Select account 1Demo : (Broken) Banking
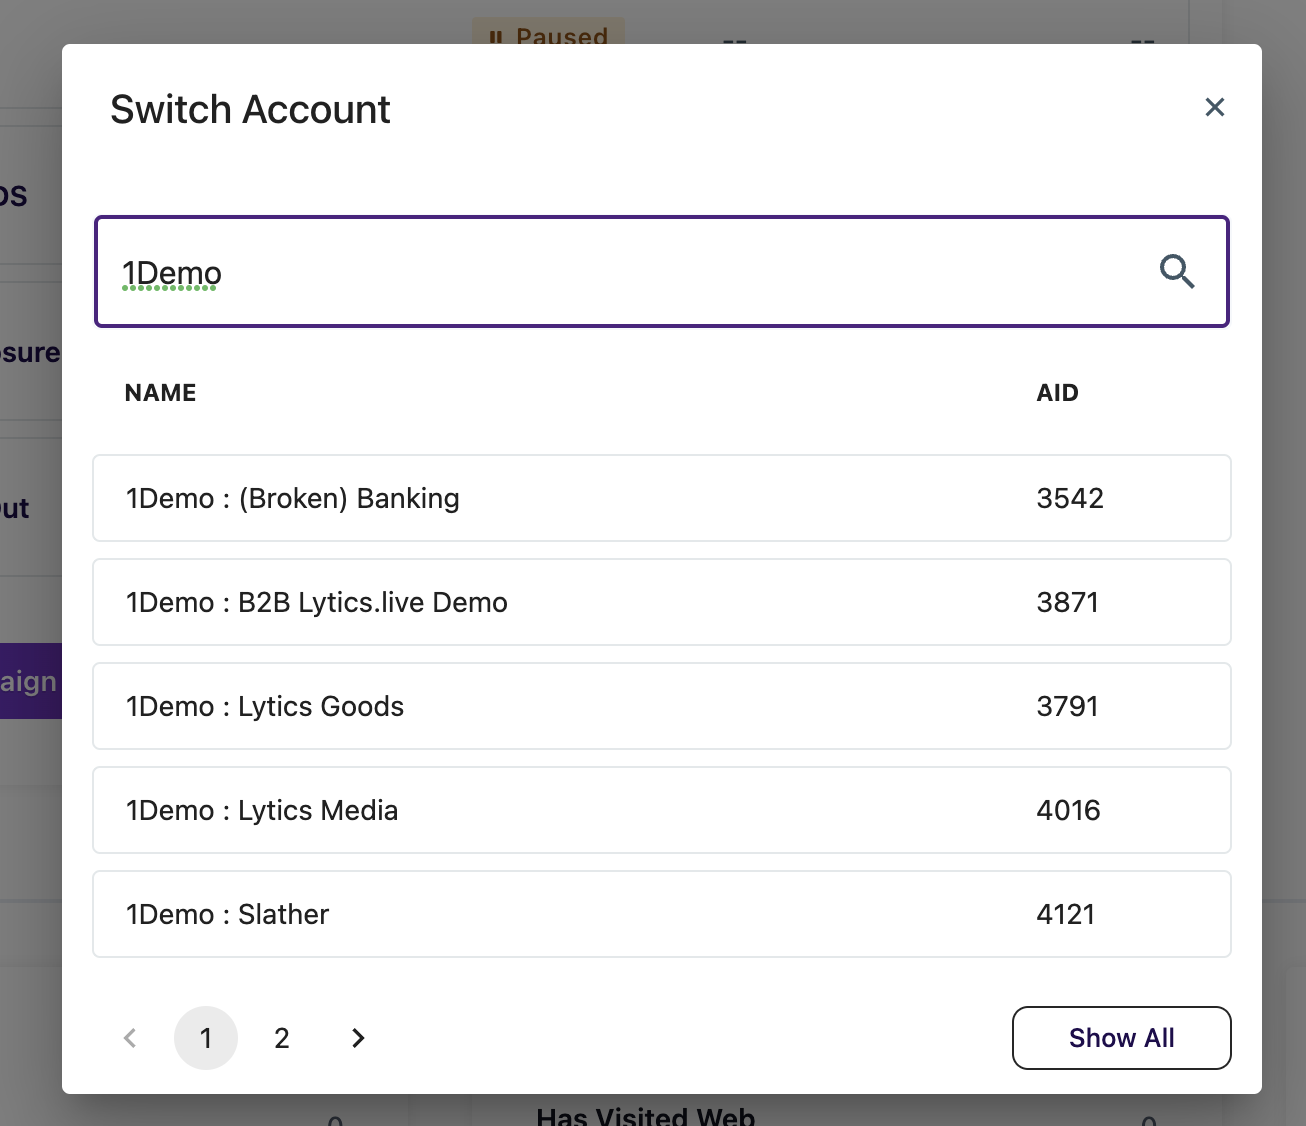1306x1126 pixels. 662,498
